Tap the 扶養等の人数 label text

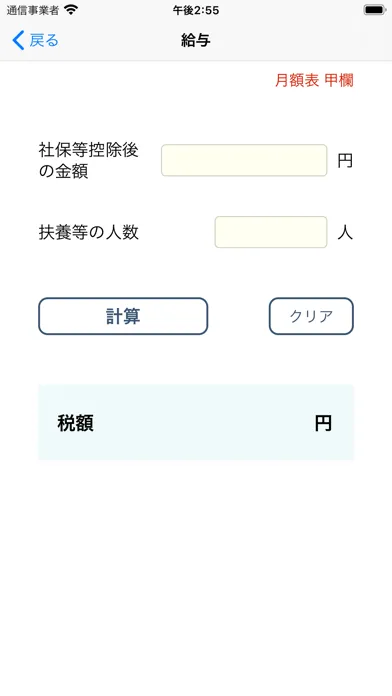point(89,232)
